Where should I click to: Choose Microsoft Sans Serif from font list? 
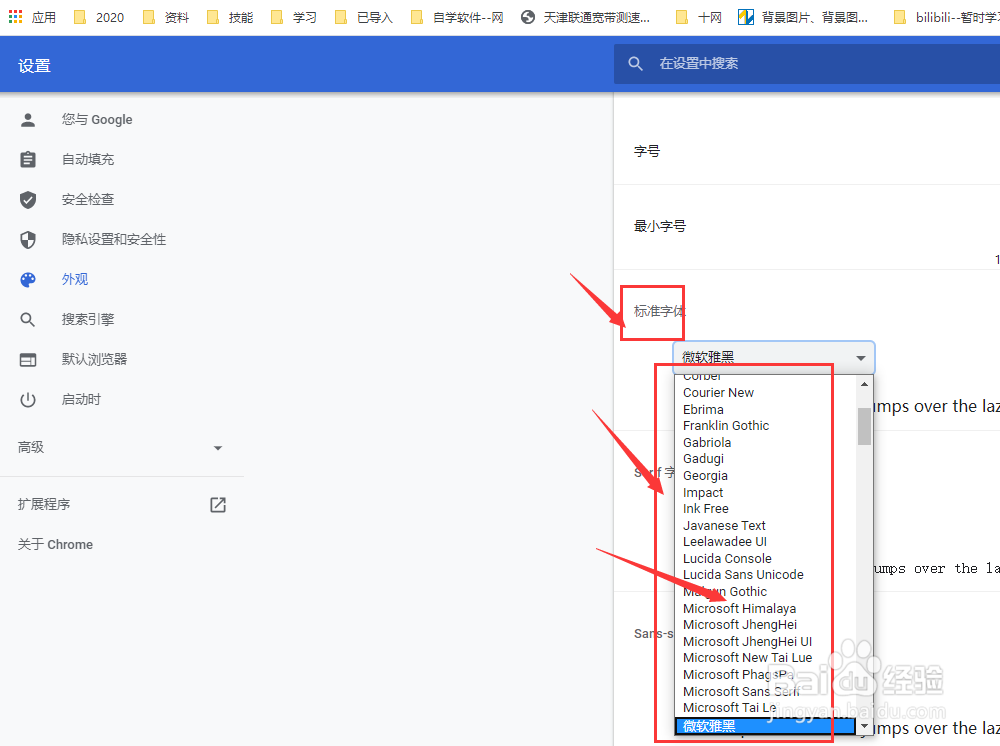tap(766, 691)
